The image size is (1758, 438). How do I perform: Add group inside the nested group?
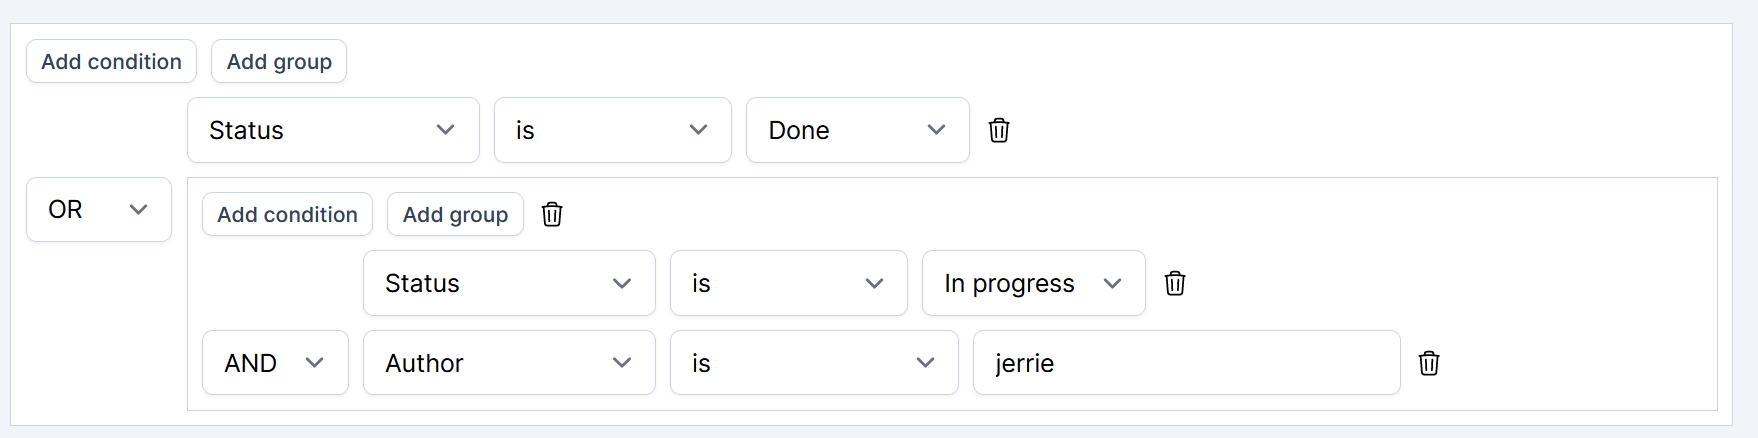click(x=455, y=214)
